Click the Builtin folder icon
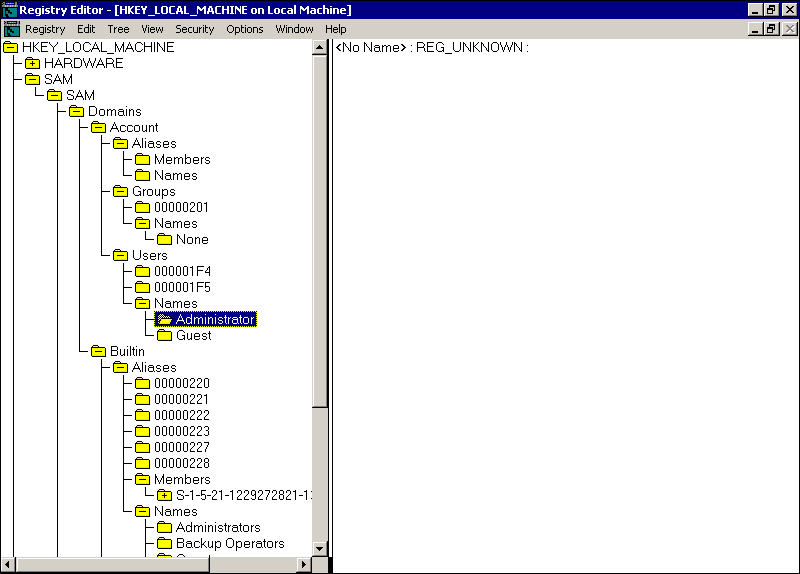The height and width of the screenshot is (574, 800). pos(99,351)
